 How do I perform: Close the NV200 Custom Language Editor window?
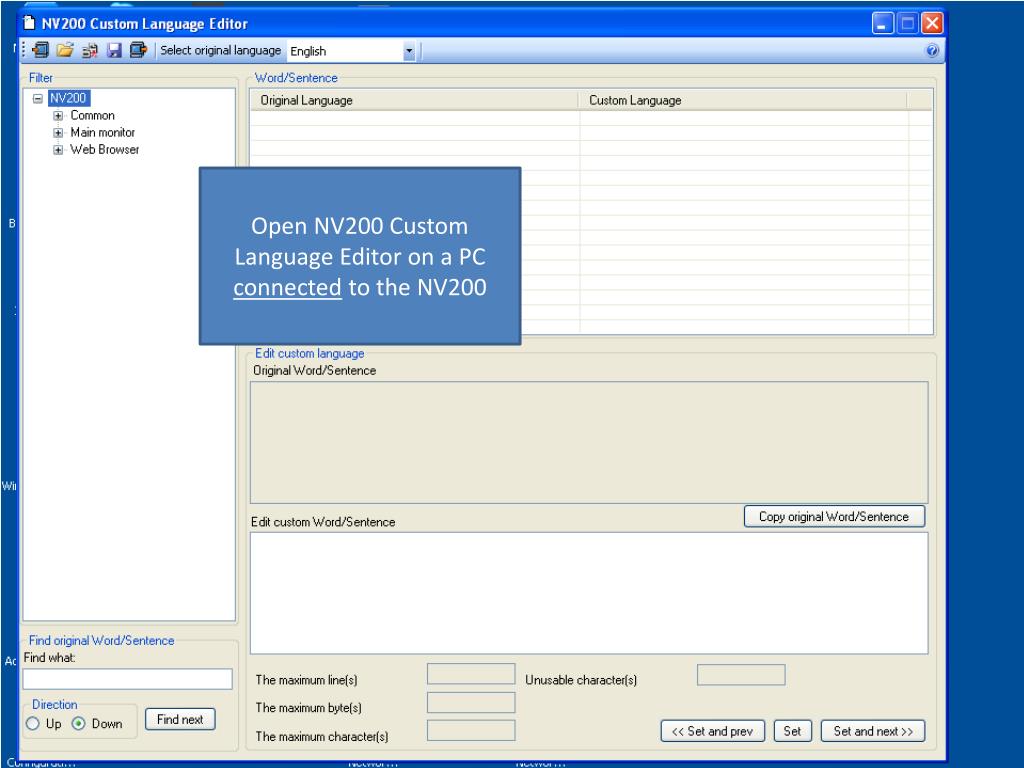[932, 24]
